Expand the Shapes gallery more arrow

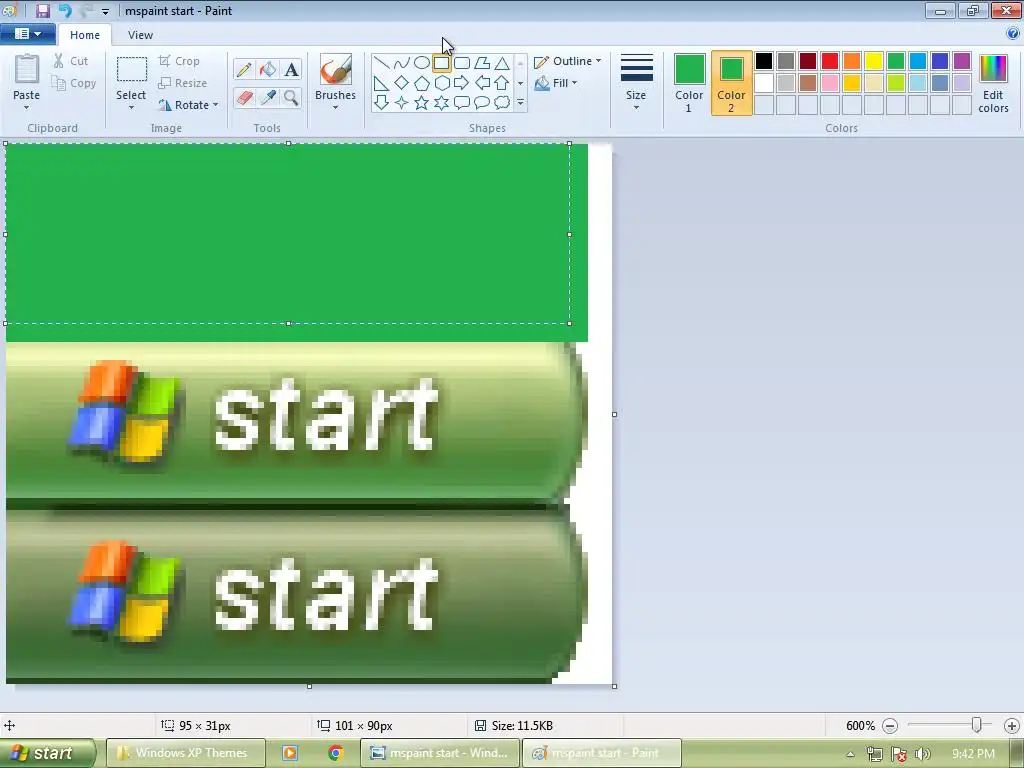click(x=520, y=103)
